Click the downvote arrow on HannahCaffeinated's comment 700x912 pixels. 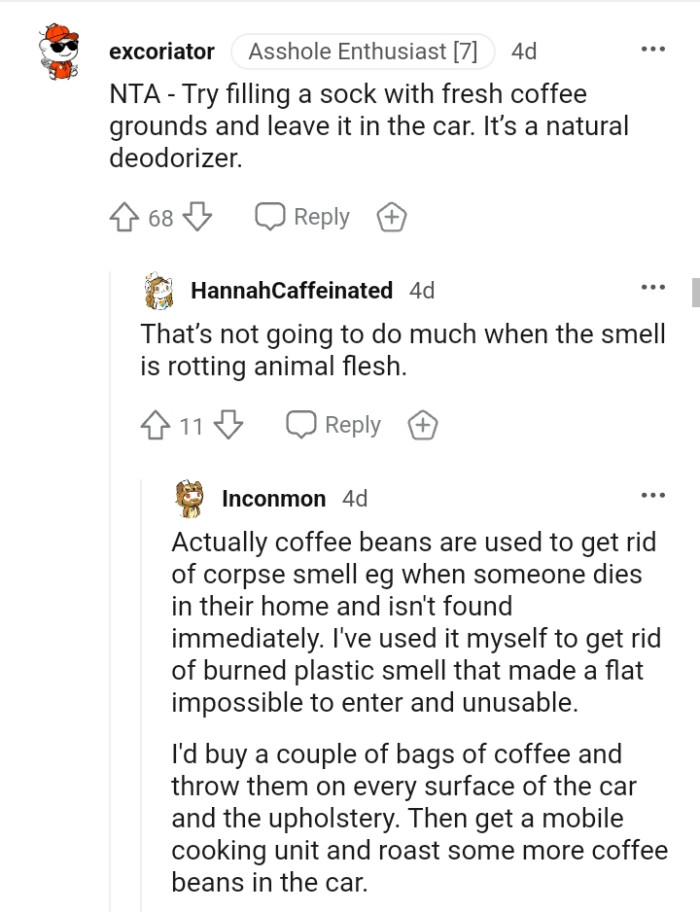tap(226, 424)
